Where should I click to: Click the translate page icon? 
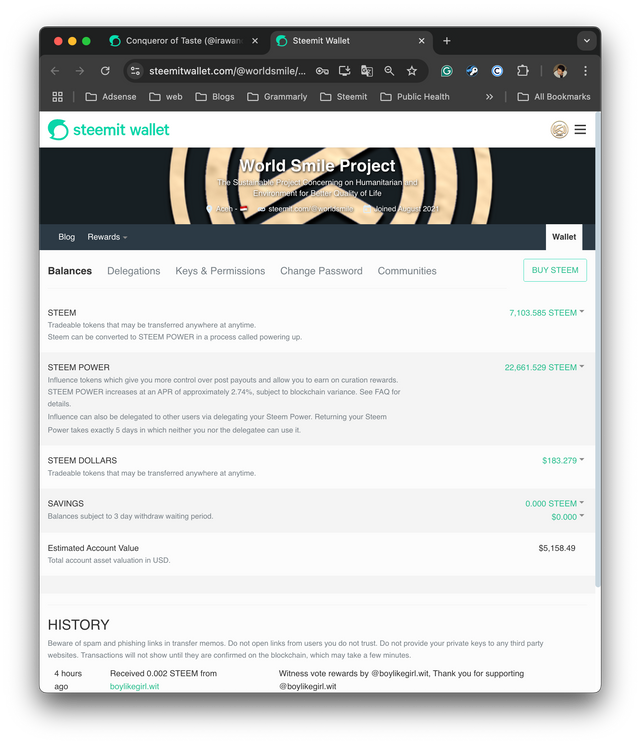pos(367,71)
